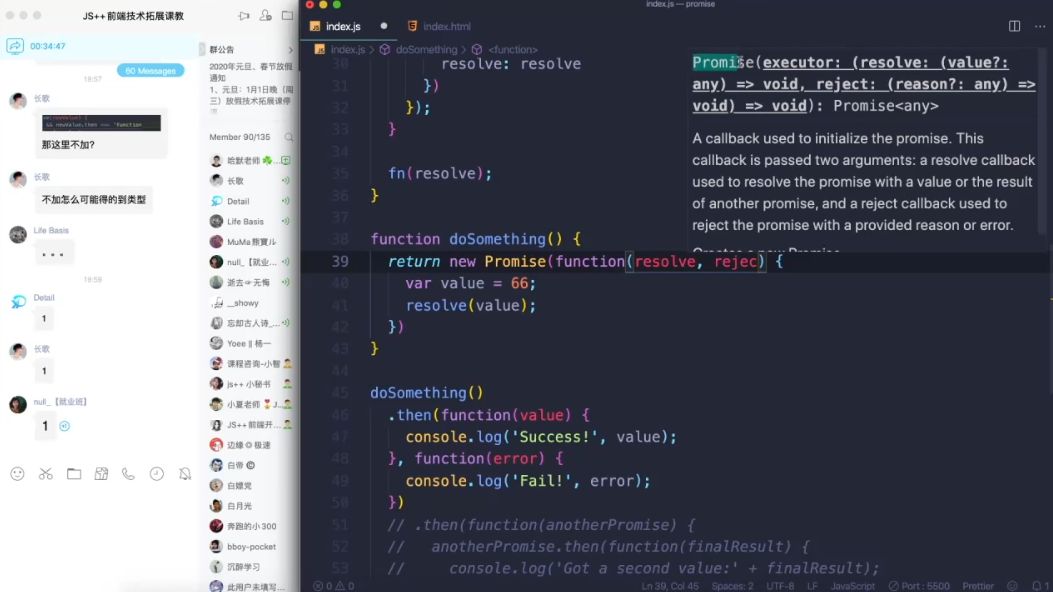This screenshot has height=592, width=1053.
Task: Select language mode JavaScript in status bar
Action: coord(853,586)
